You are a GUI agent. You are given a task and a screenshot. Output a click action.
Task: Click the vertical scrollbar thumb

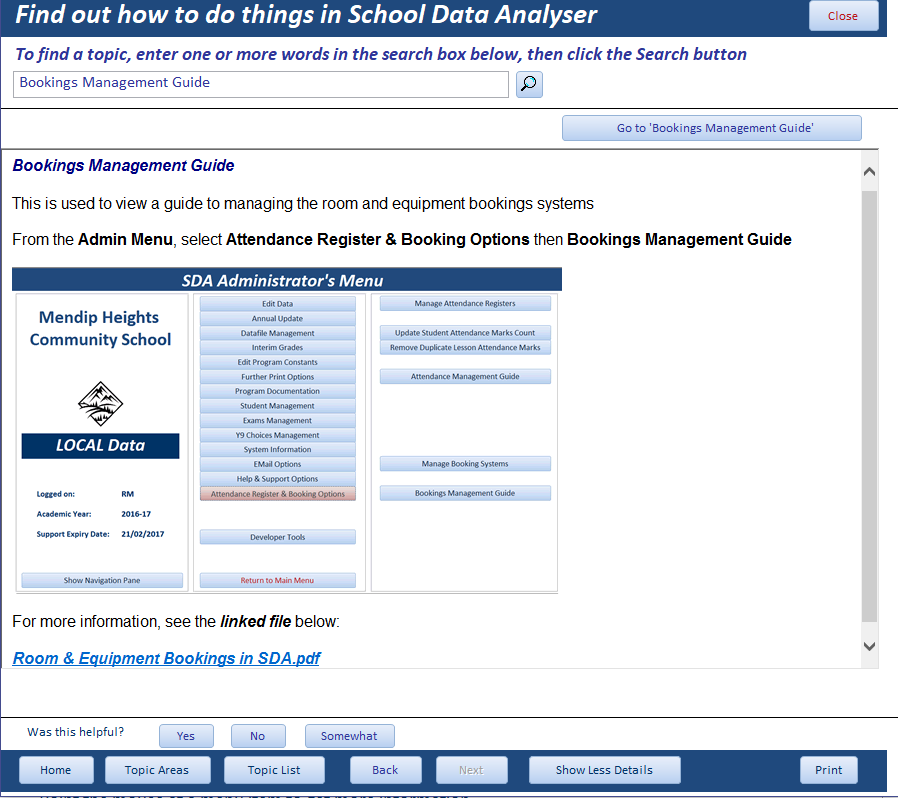click(x=869, y=406)
